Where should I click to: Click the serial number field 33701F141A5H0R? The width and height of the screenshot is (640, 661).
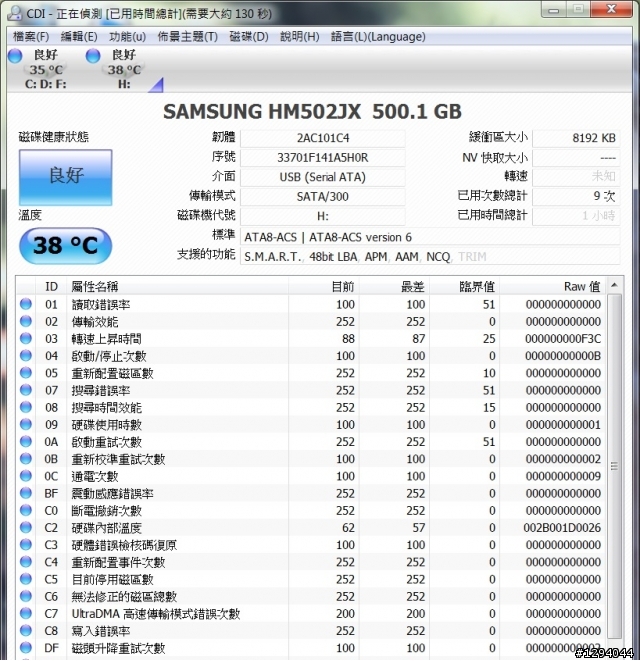coord(323,158)
